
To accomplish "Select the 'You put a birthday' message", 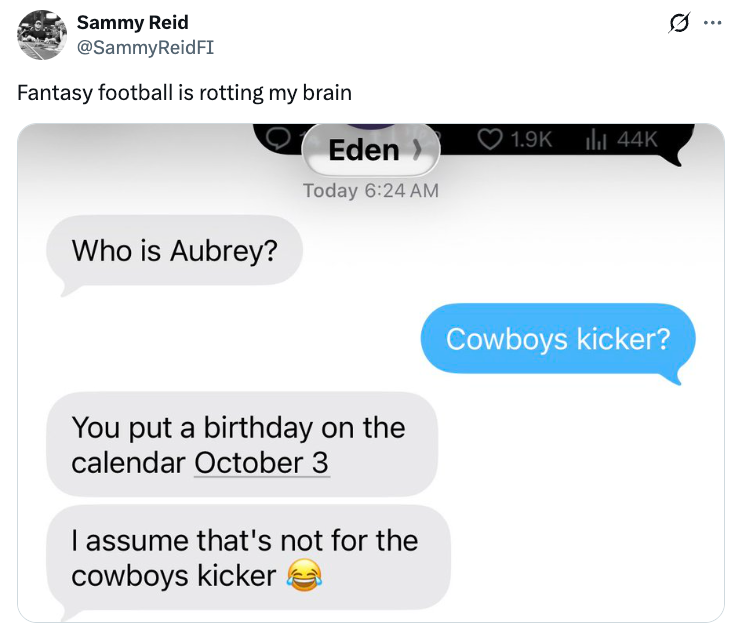I will [242, 444].
